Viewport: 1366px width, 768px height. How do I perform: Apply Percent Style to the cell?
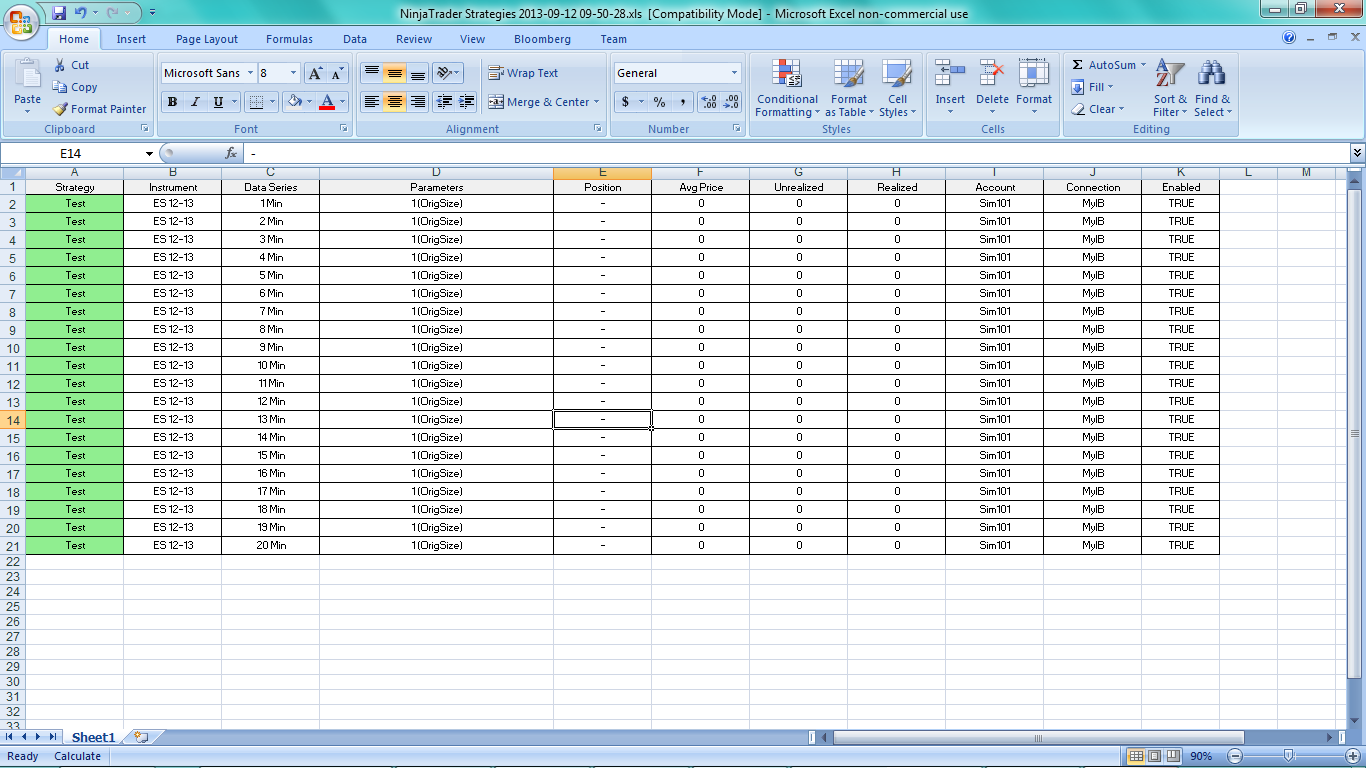click(659, 102)
